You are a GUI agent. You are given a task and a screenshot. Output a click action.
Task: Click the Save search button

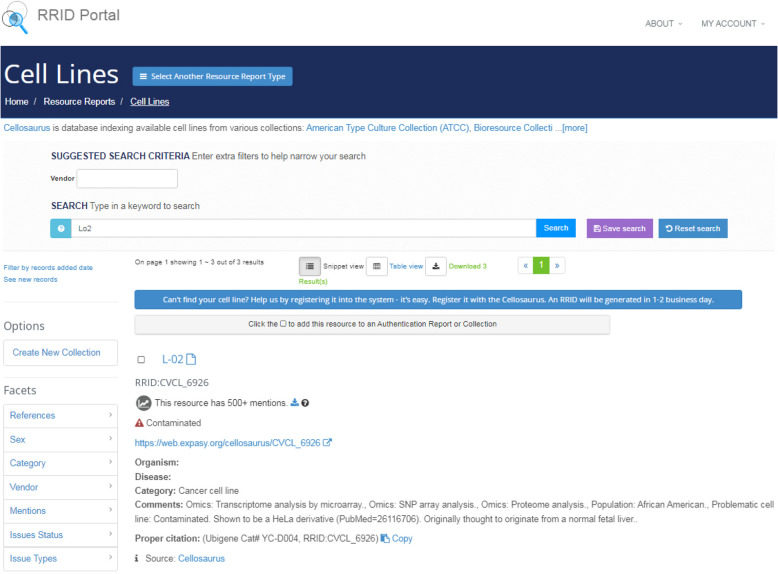[x=619, y=228]
